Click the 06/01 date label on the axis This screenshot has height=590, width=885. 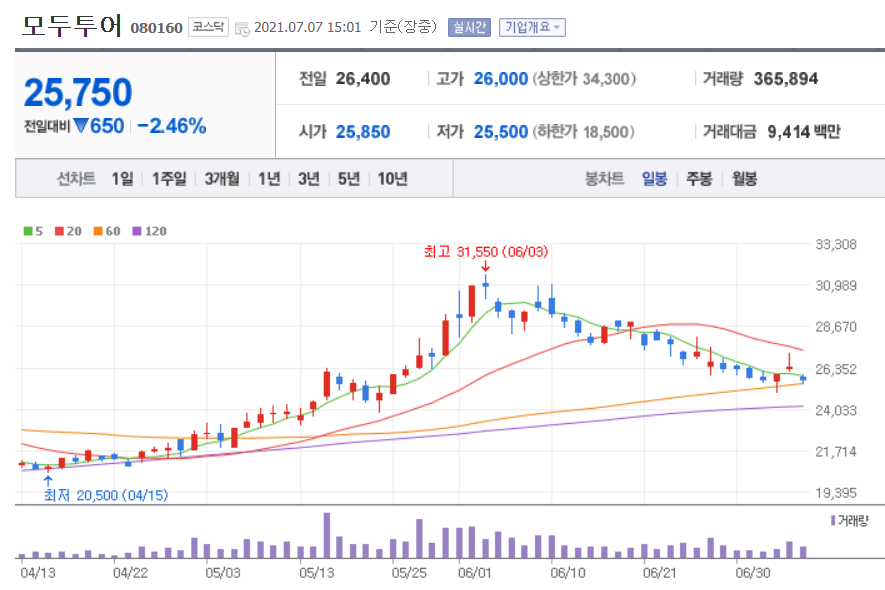[x=475, y=572]
